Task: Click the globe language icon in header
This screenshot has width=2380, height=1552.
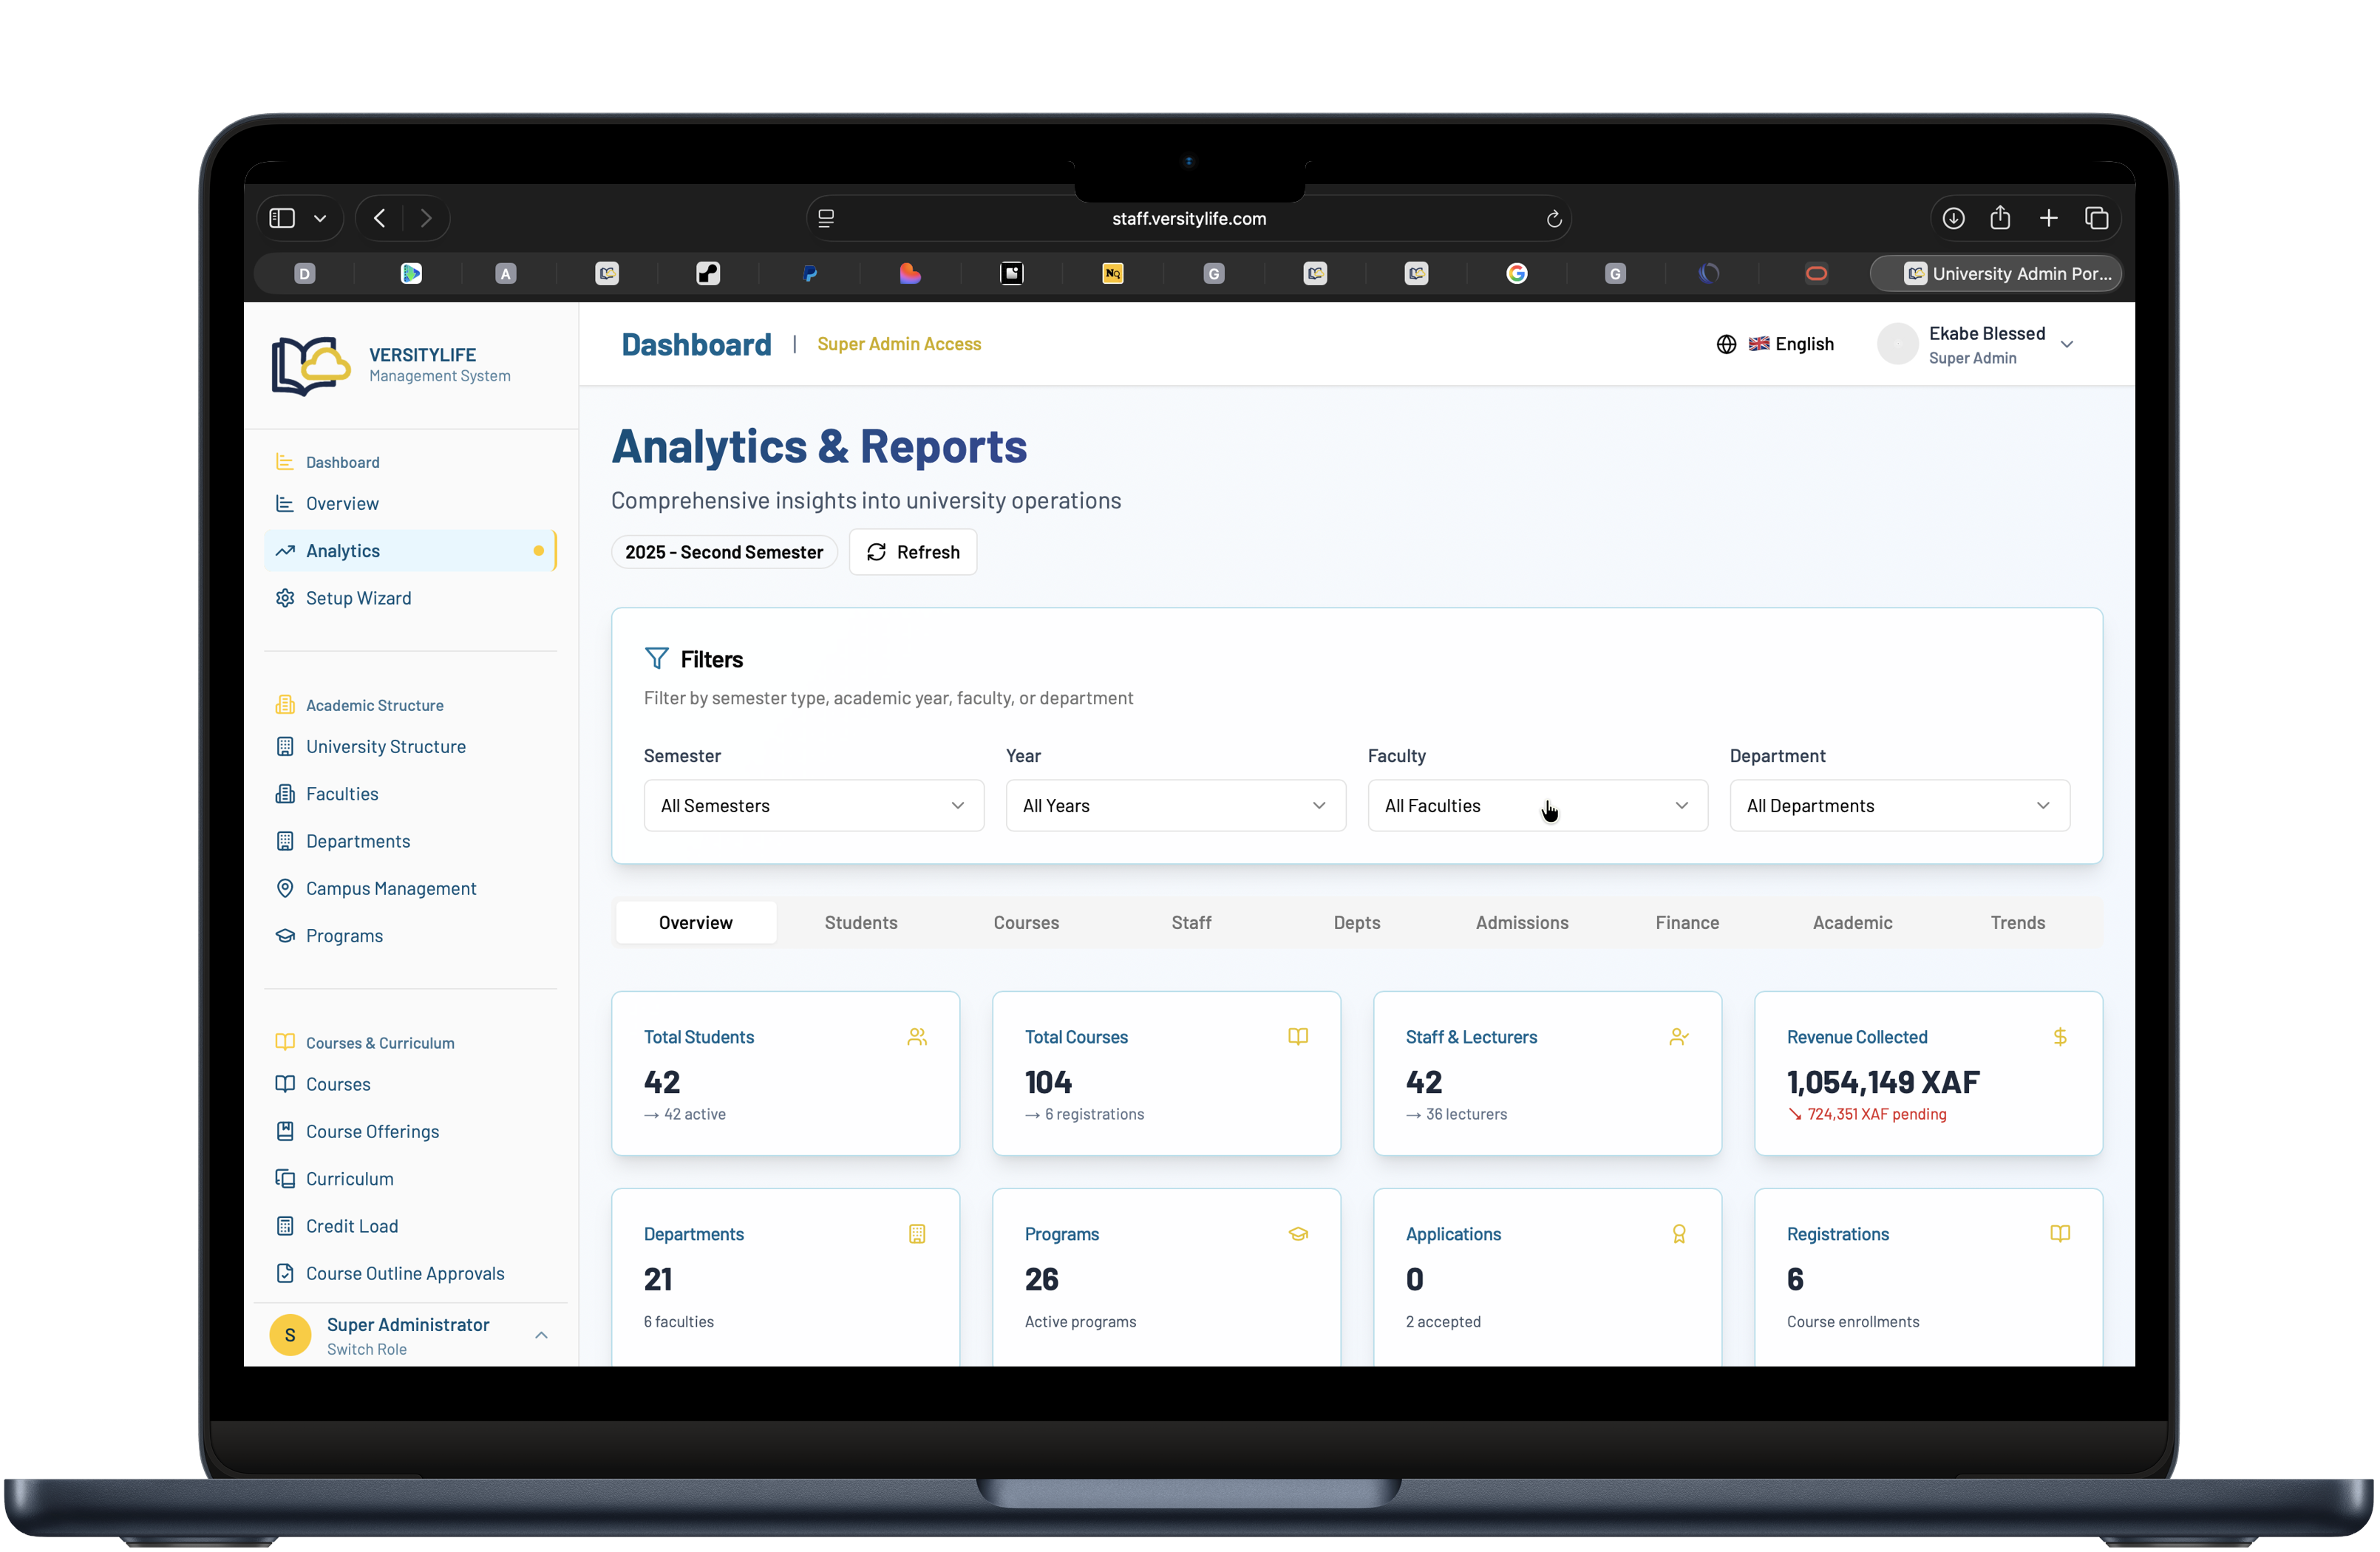Action: point(1727,343)
